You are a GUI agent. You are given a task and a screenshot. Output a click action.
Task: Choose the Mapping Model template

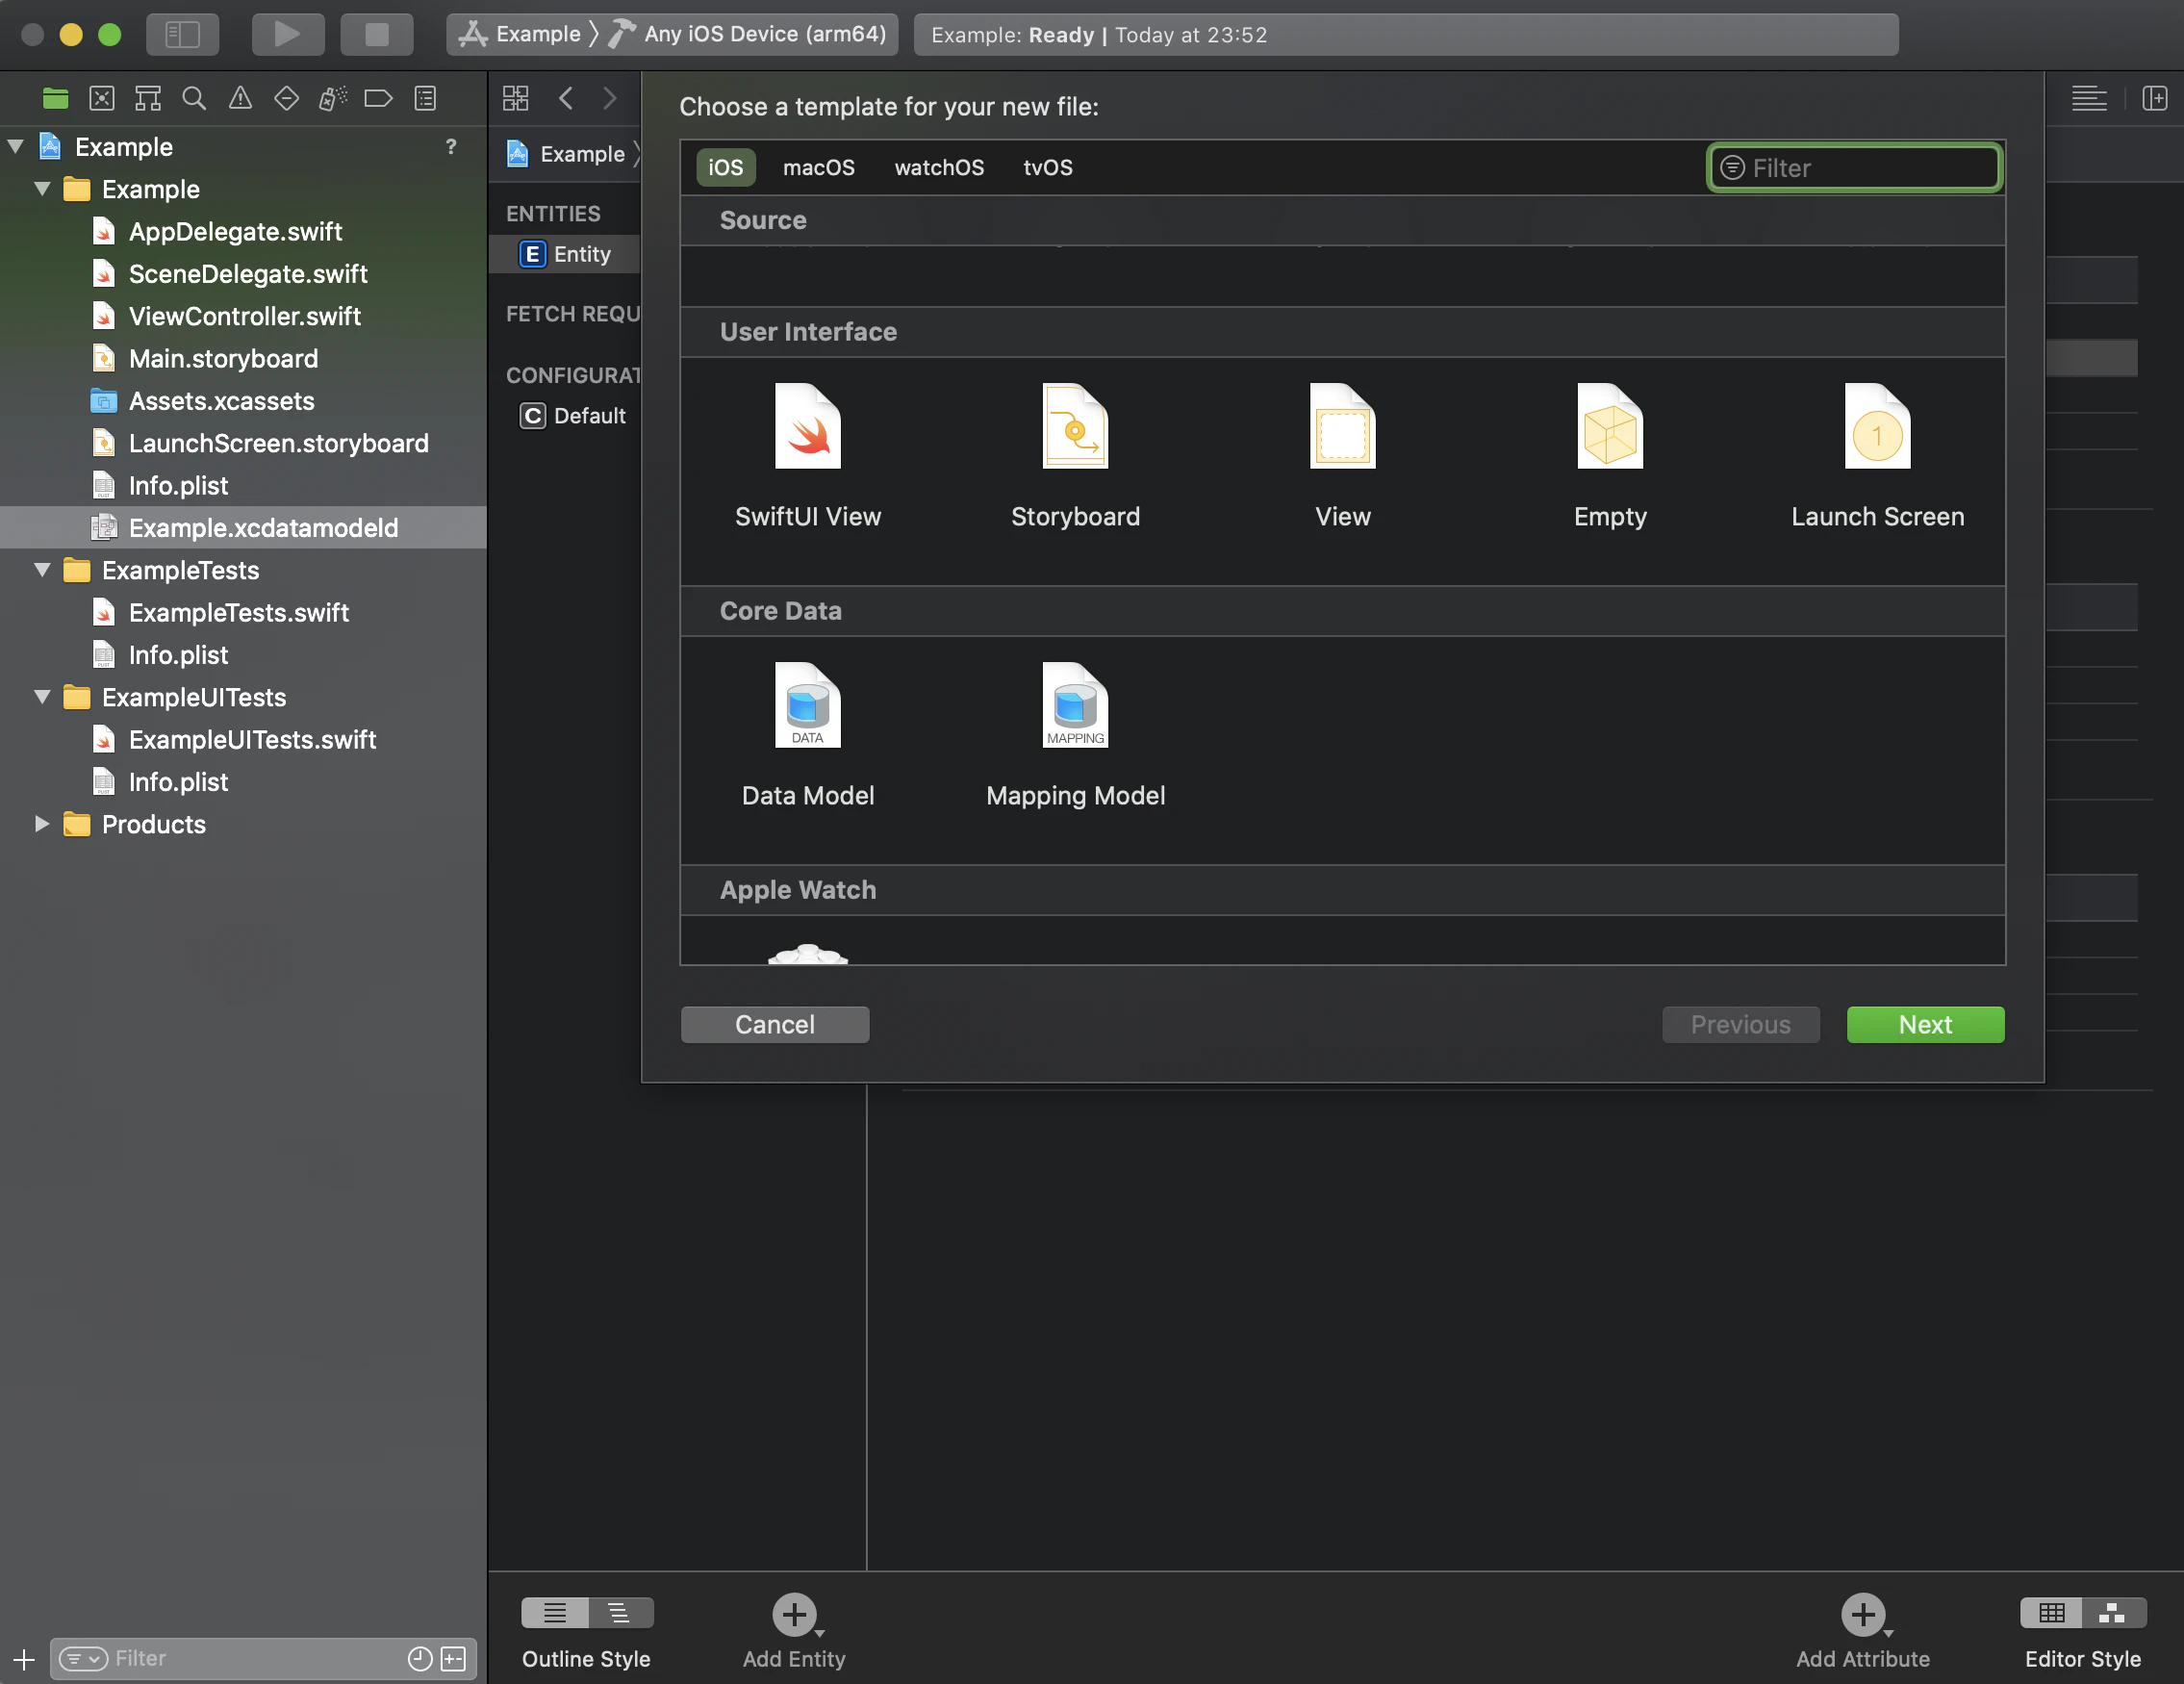pyautogui.click(x=1075, y=735)
